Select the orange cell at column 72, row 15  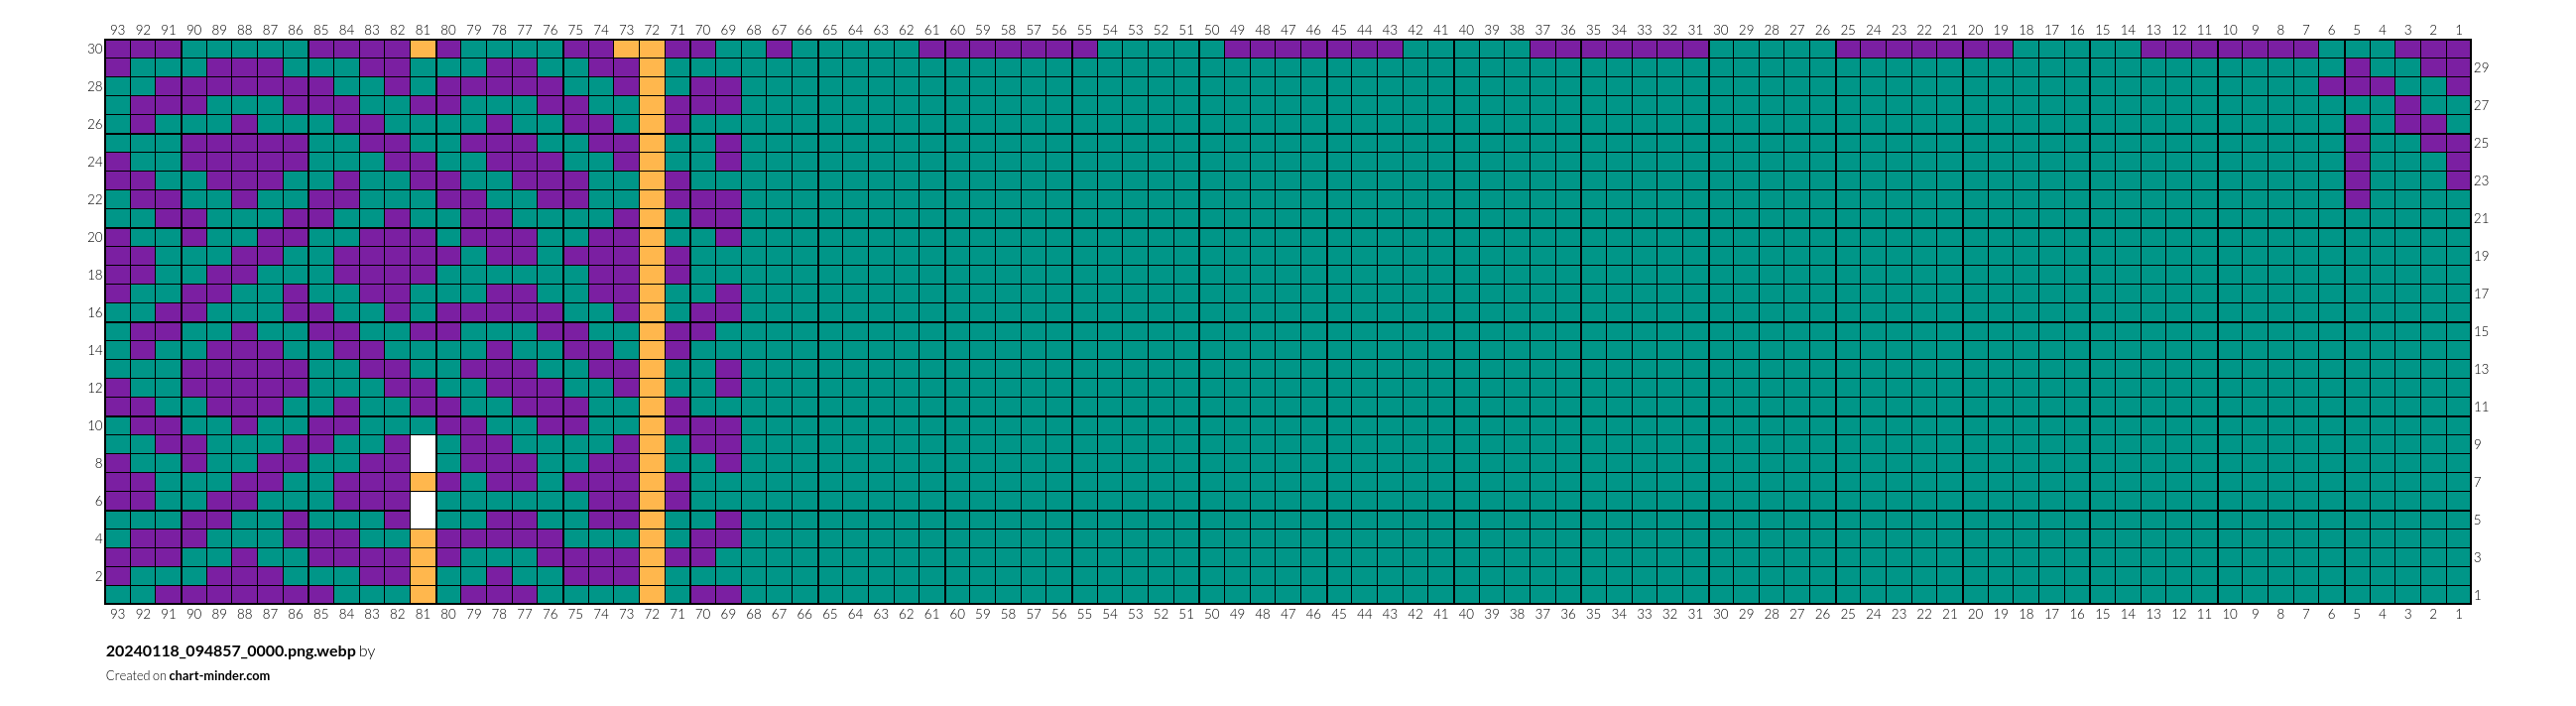(x=652, y=331)
